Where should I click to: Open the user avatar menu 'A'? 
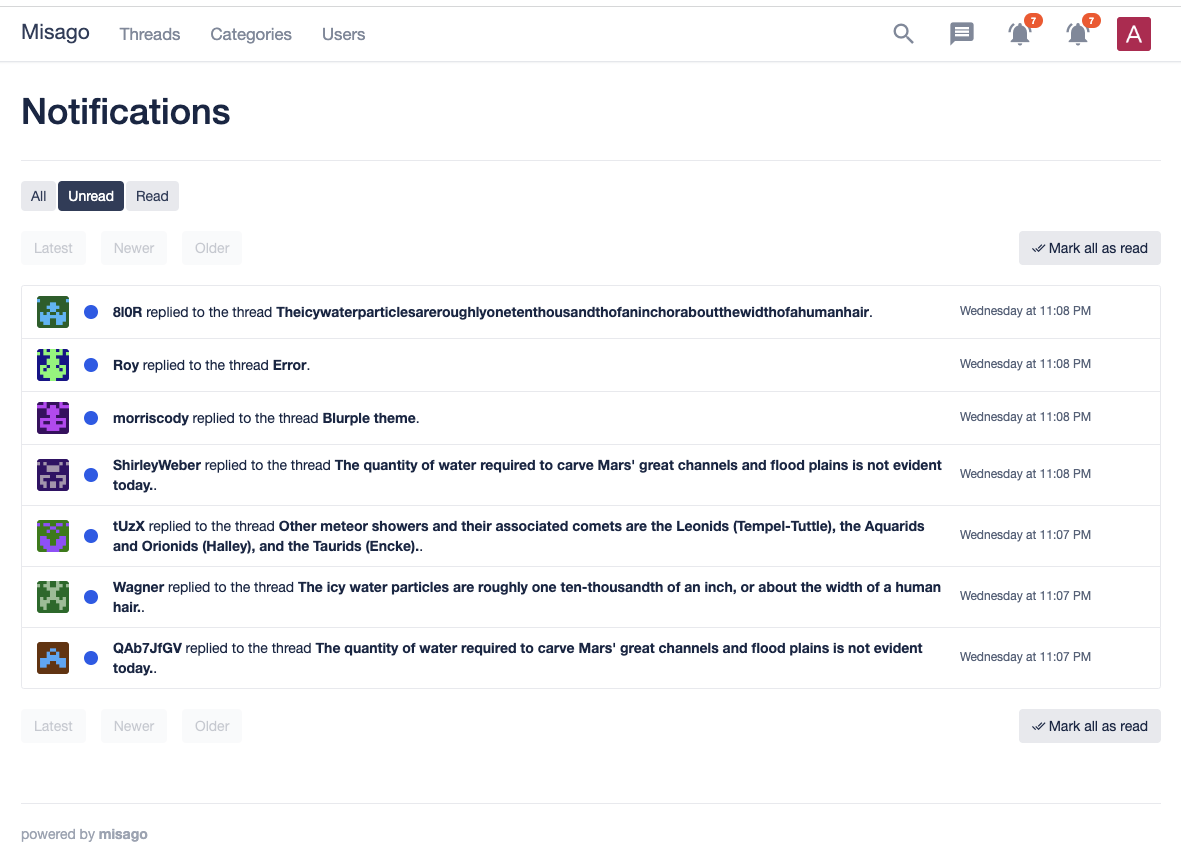1133,34
